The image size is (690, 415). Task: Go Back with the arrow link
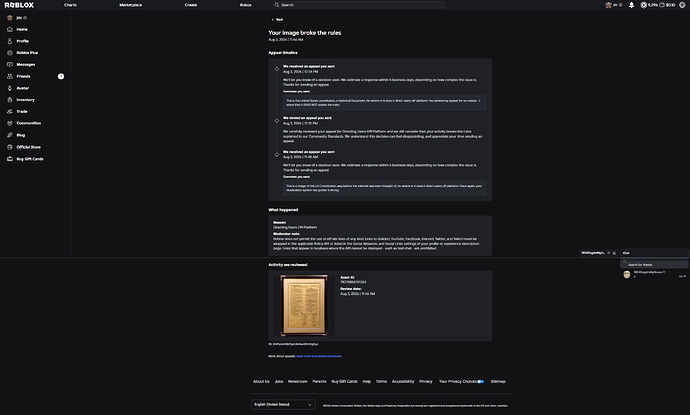pos(277,19)
